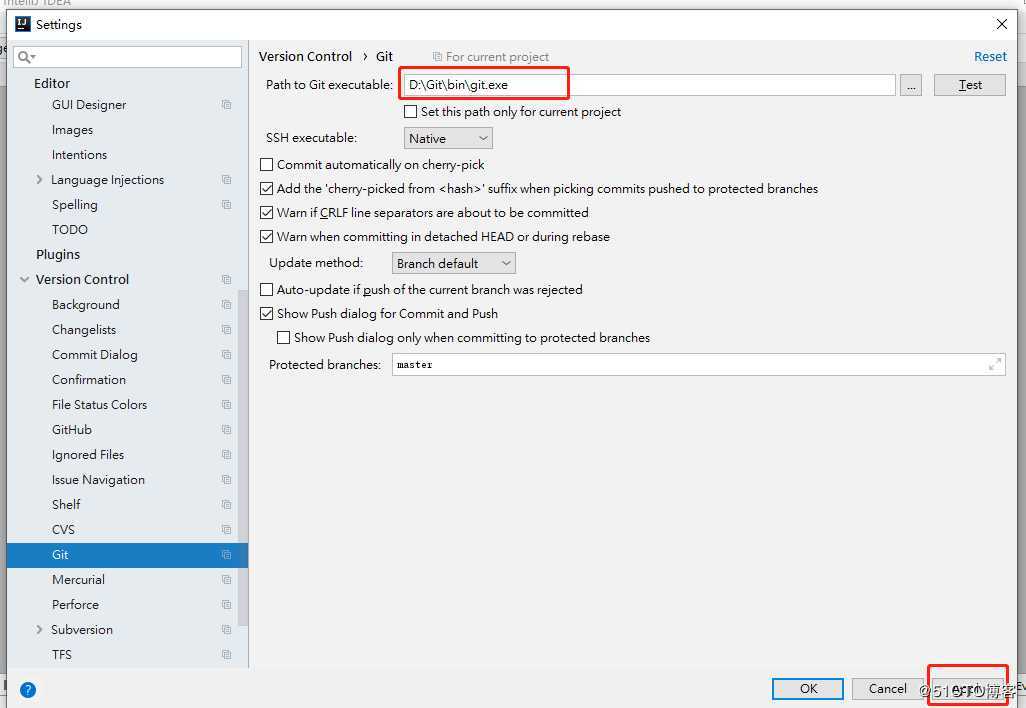Uncheck detached HEAD or rebase warning
This screenshot has width=1026, height=708.
click(266, 236)
